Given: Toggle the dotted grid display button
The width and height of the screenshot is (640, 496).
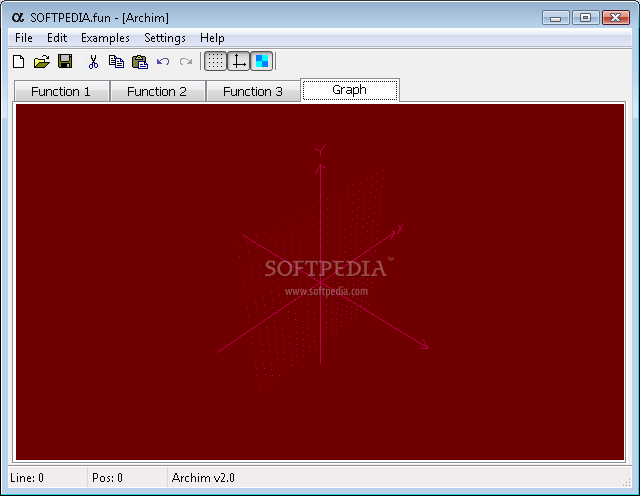Looking at the screenshot, I should (215, 61).
